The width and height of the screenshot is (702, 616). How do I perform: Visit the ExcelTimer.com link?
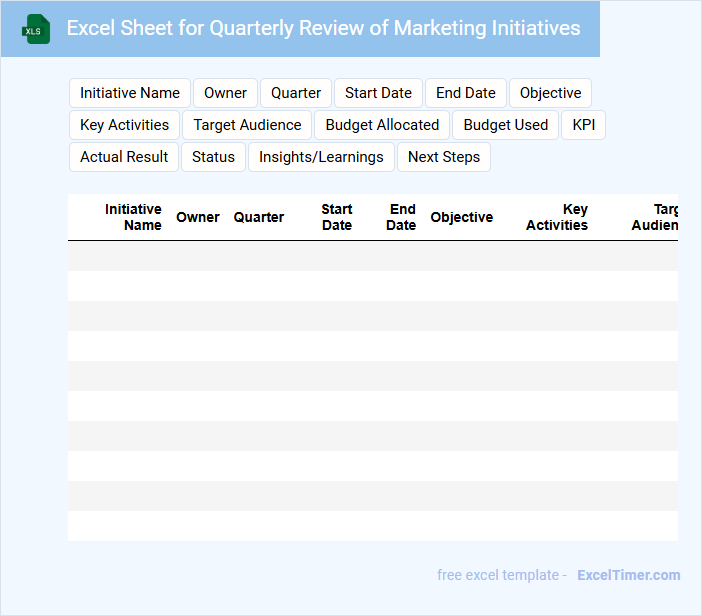click(629, 575)
